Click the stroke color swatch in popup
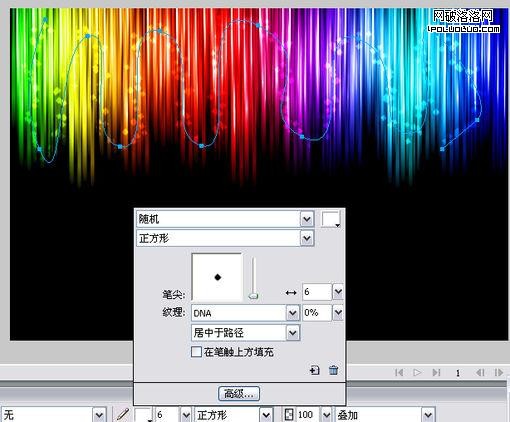 (331, 219)
